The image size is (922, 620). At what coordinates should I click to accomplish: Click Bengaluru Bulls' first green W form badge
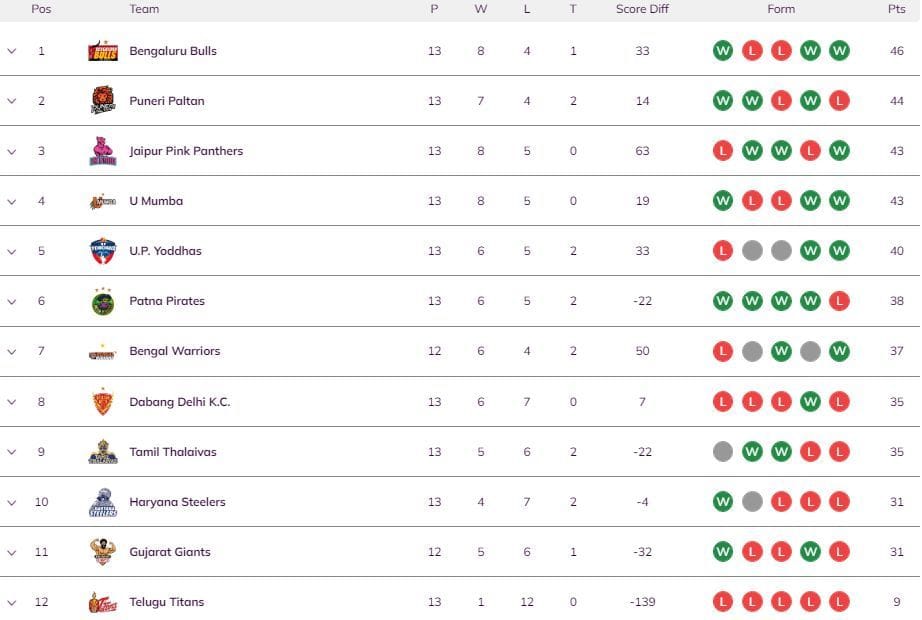click(723, 51)
